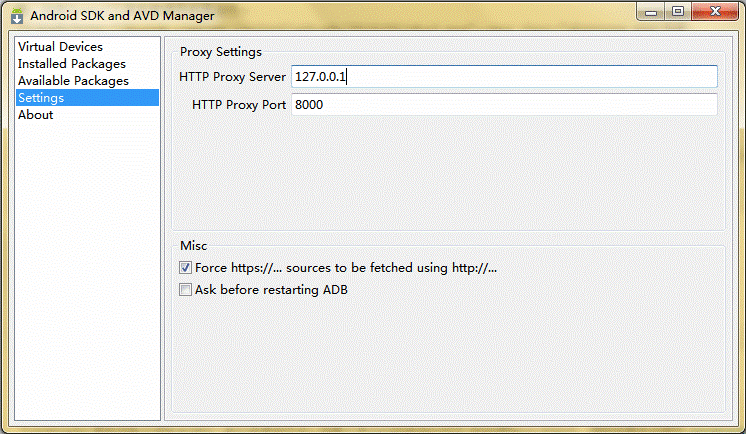Click the Proxy Settings group heading
746x434 pixels.
(x=221, y=52)
